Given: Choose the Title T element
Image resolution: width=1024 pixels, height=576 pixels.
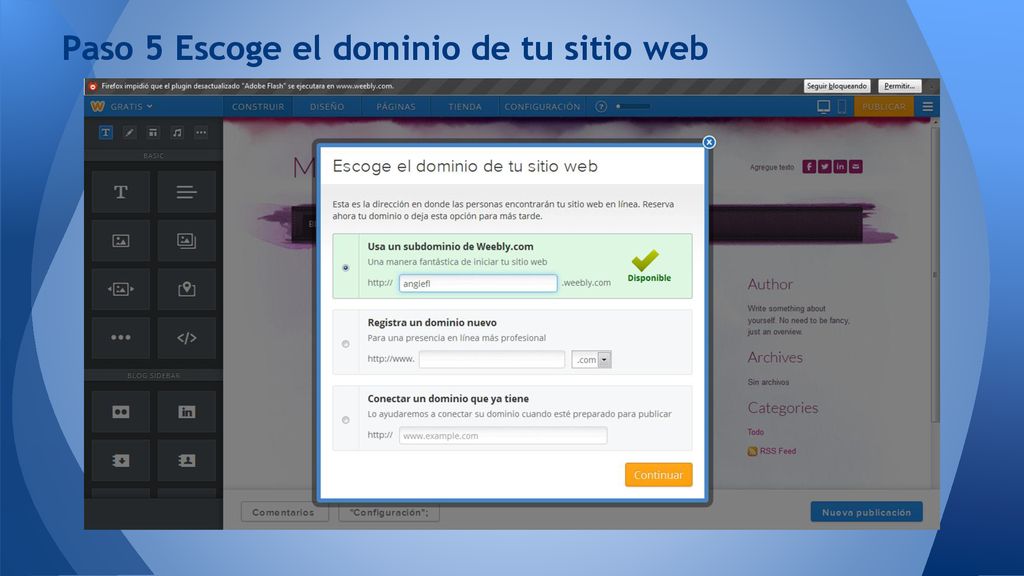Looking at the screenshot, I should 121,192.
